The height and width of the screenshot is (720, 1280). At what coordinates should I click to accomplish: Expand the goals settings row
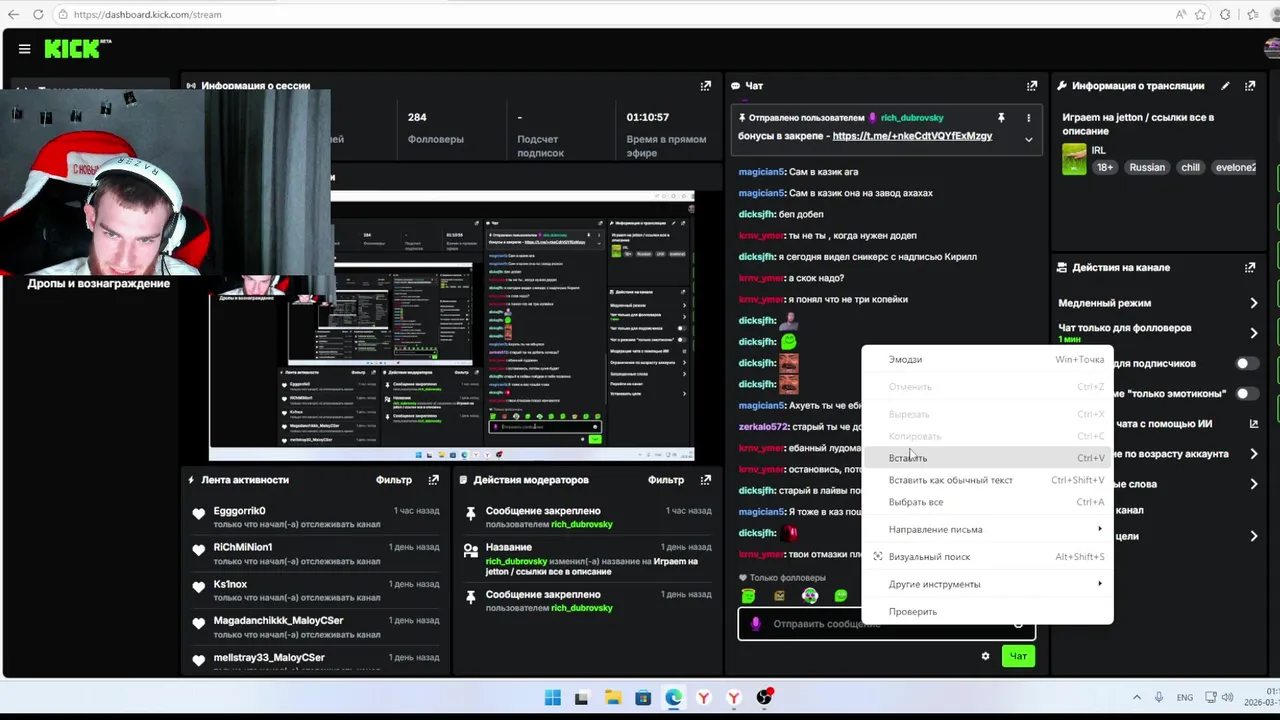(x=1253, y=536)
